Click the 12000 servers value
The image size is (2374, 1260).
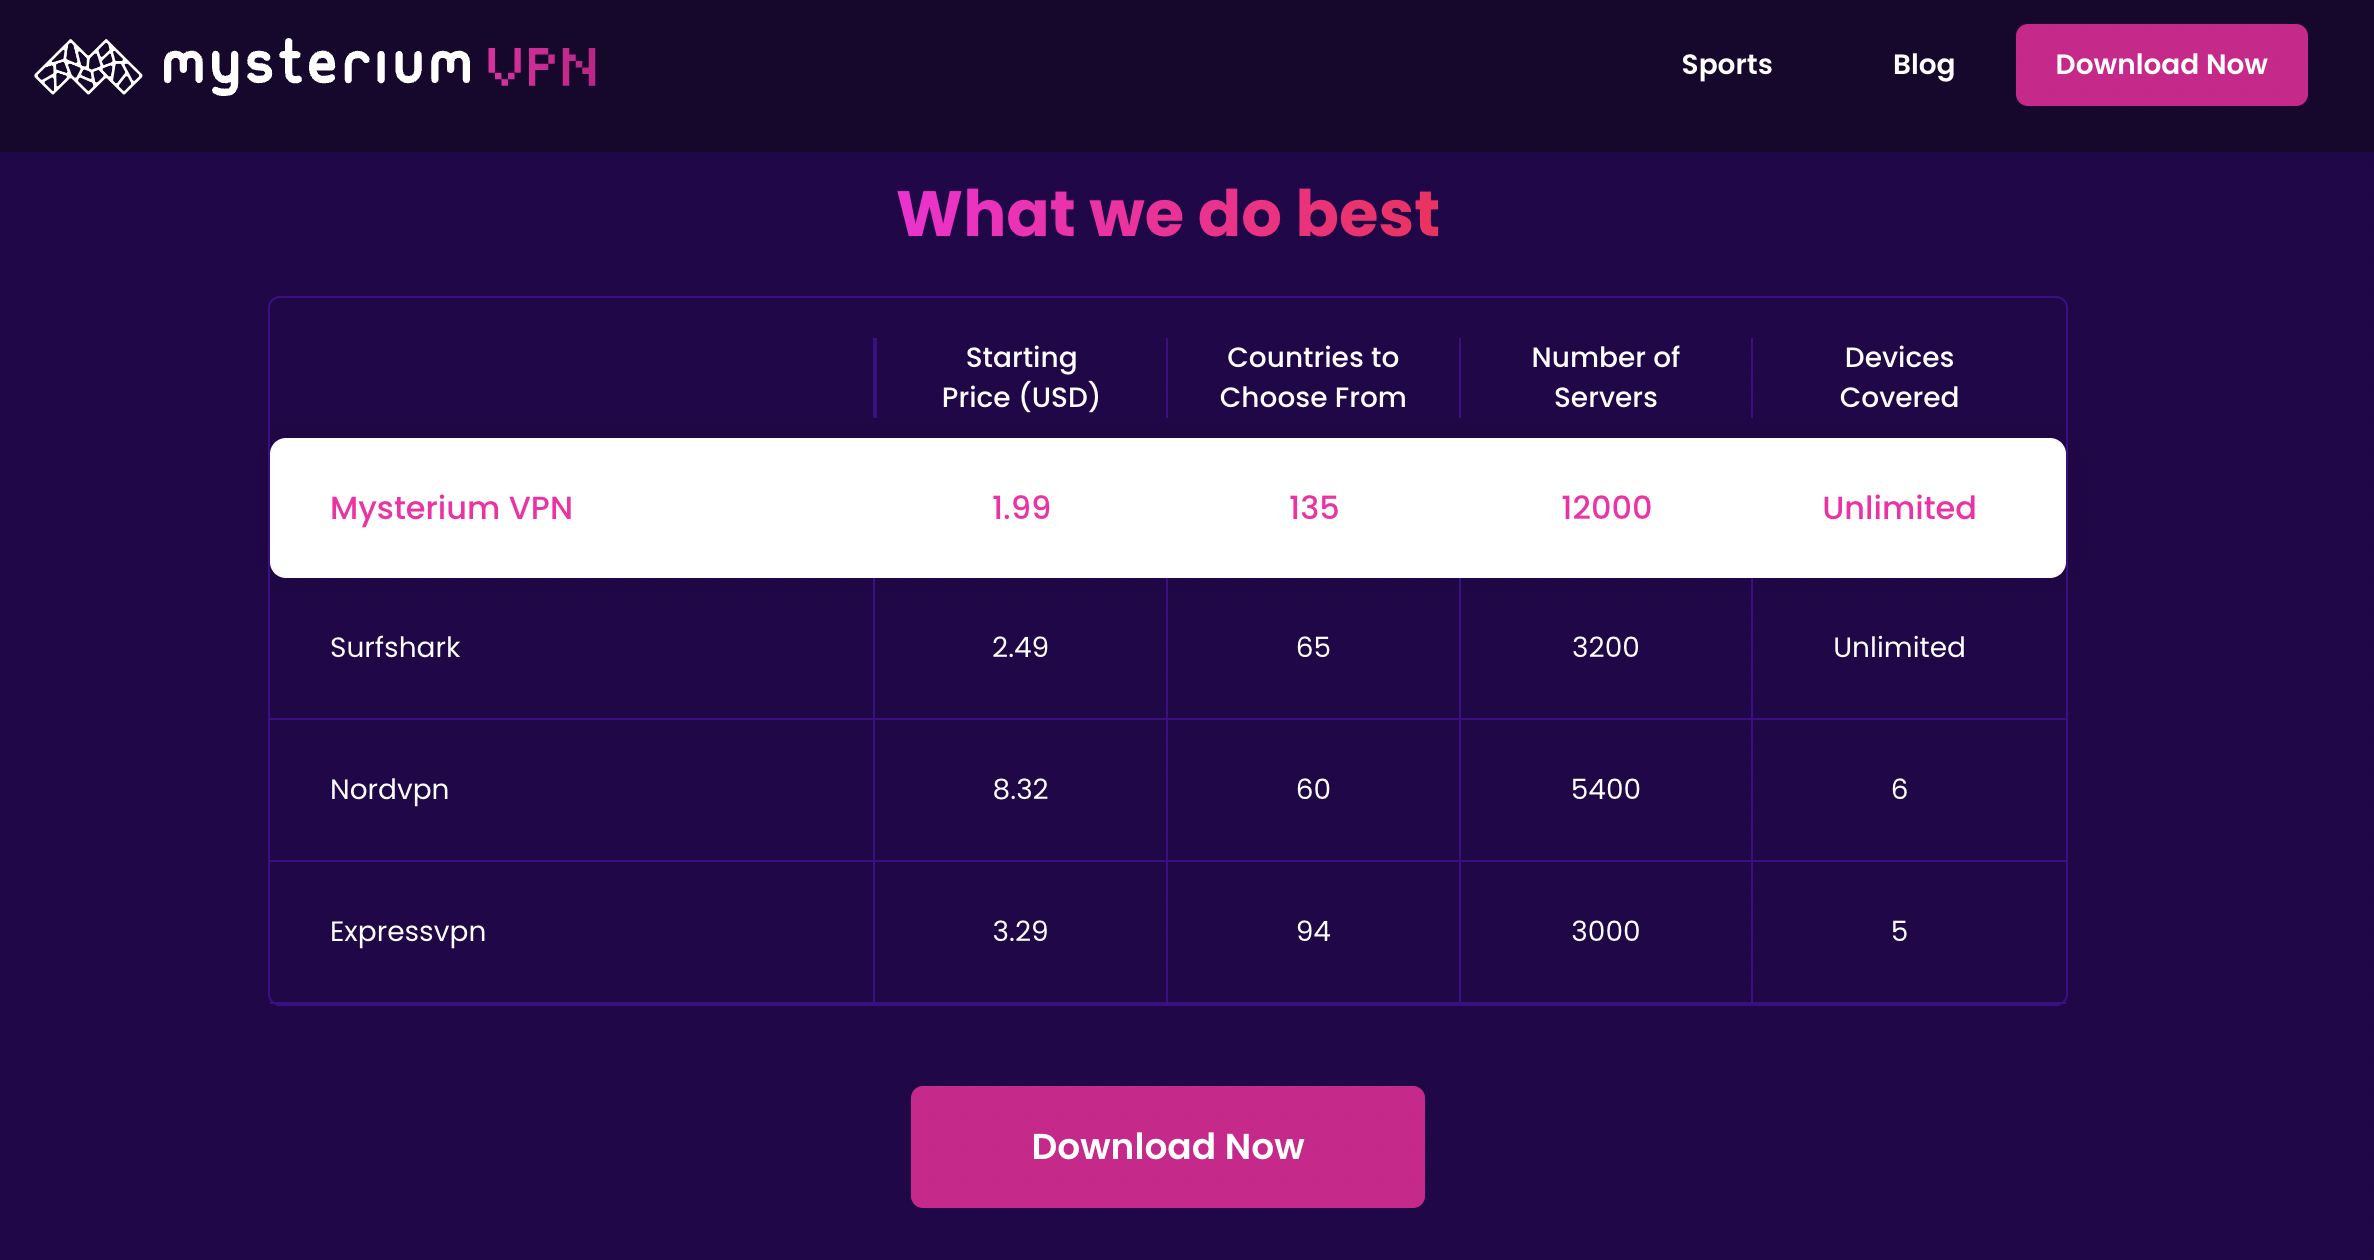click(x=1605, y=508)
